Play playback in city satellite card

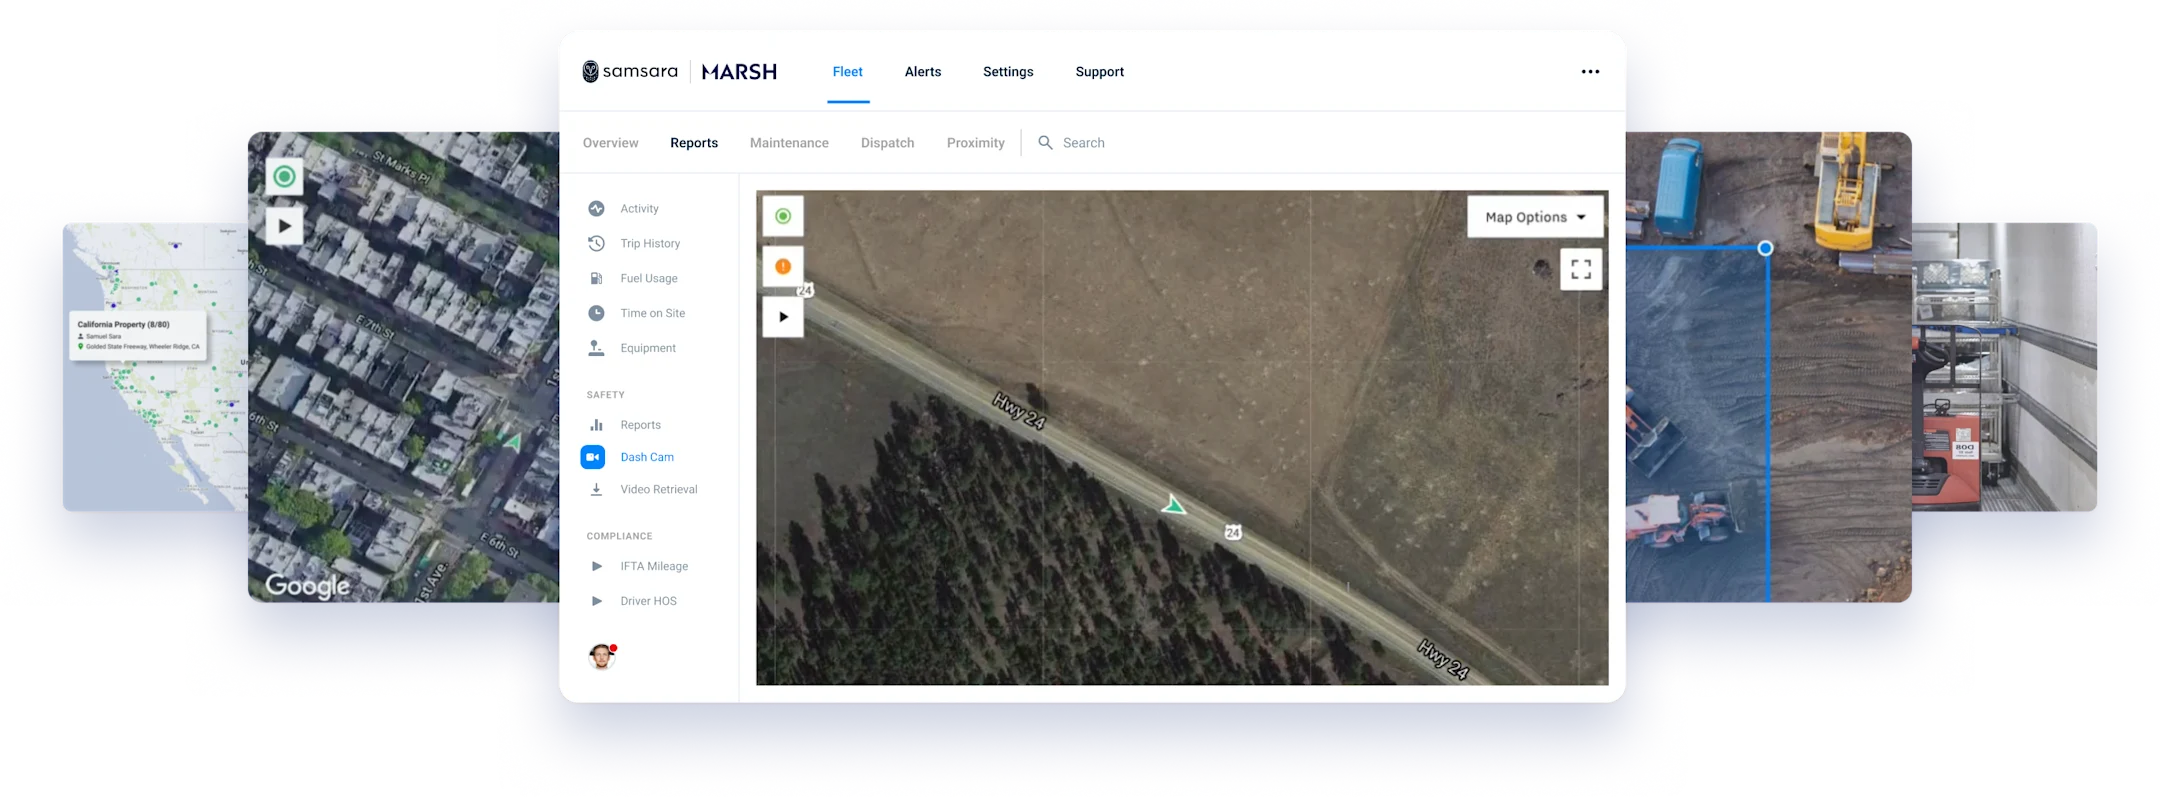(x=285, y=226)
